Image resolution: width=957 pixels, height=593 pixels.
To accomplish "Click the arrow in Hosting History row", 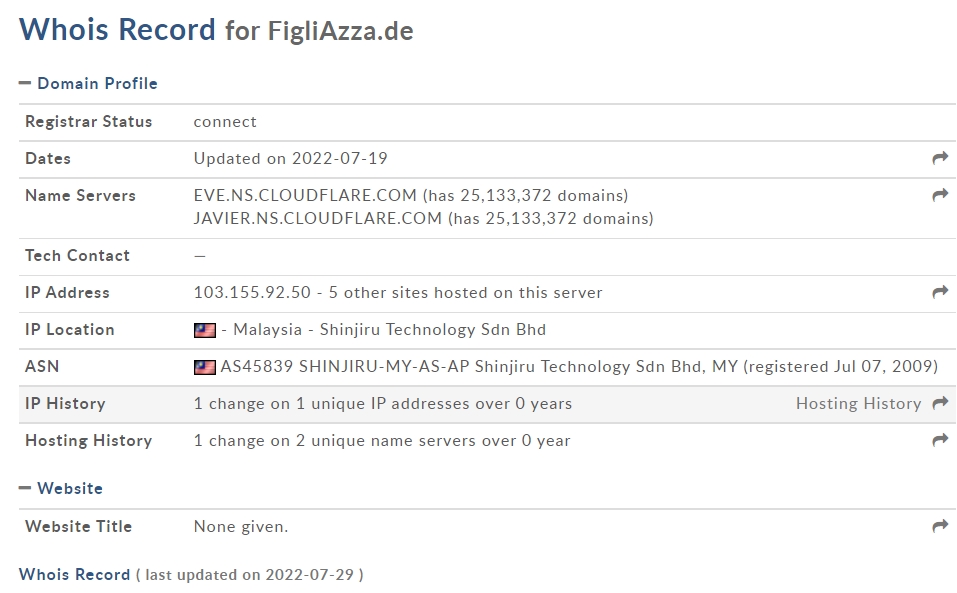I will pos(940,440).
